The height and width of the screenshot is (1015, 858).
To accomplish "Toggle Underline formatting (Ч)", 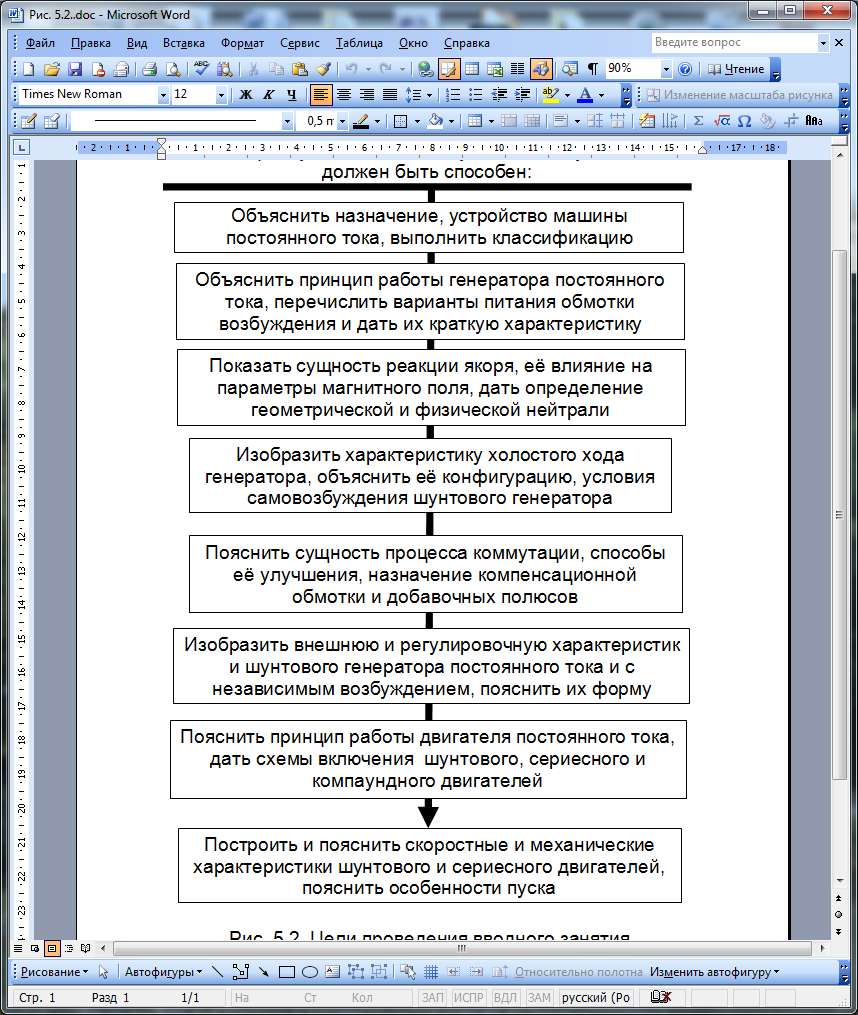I will coord(291,95).
